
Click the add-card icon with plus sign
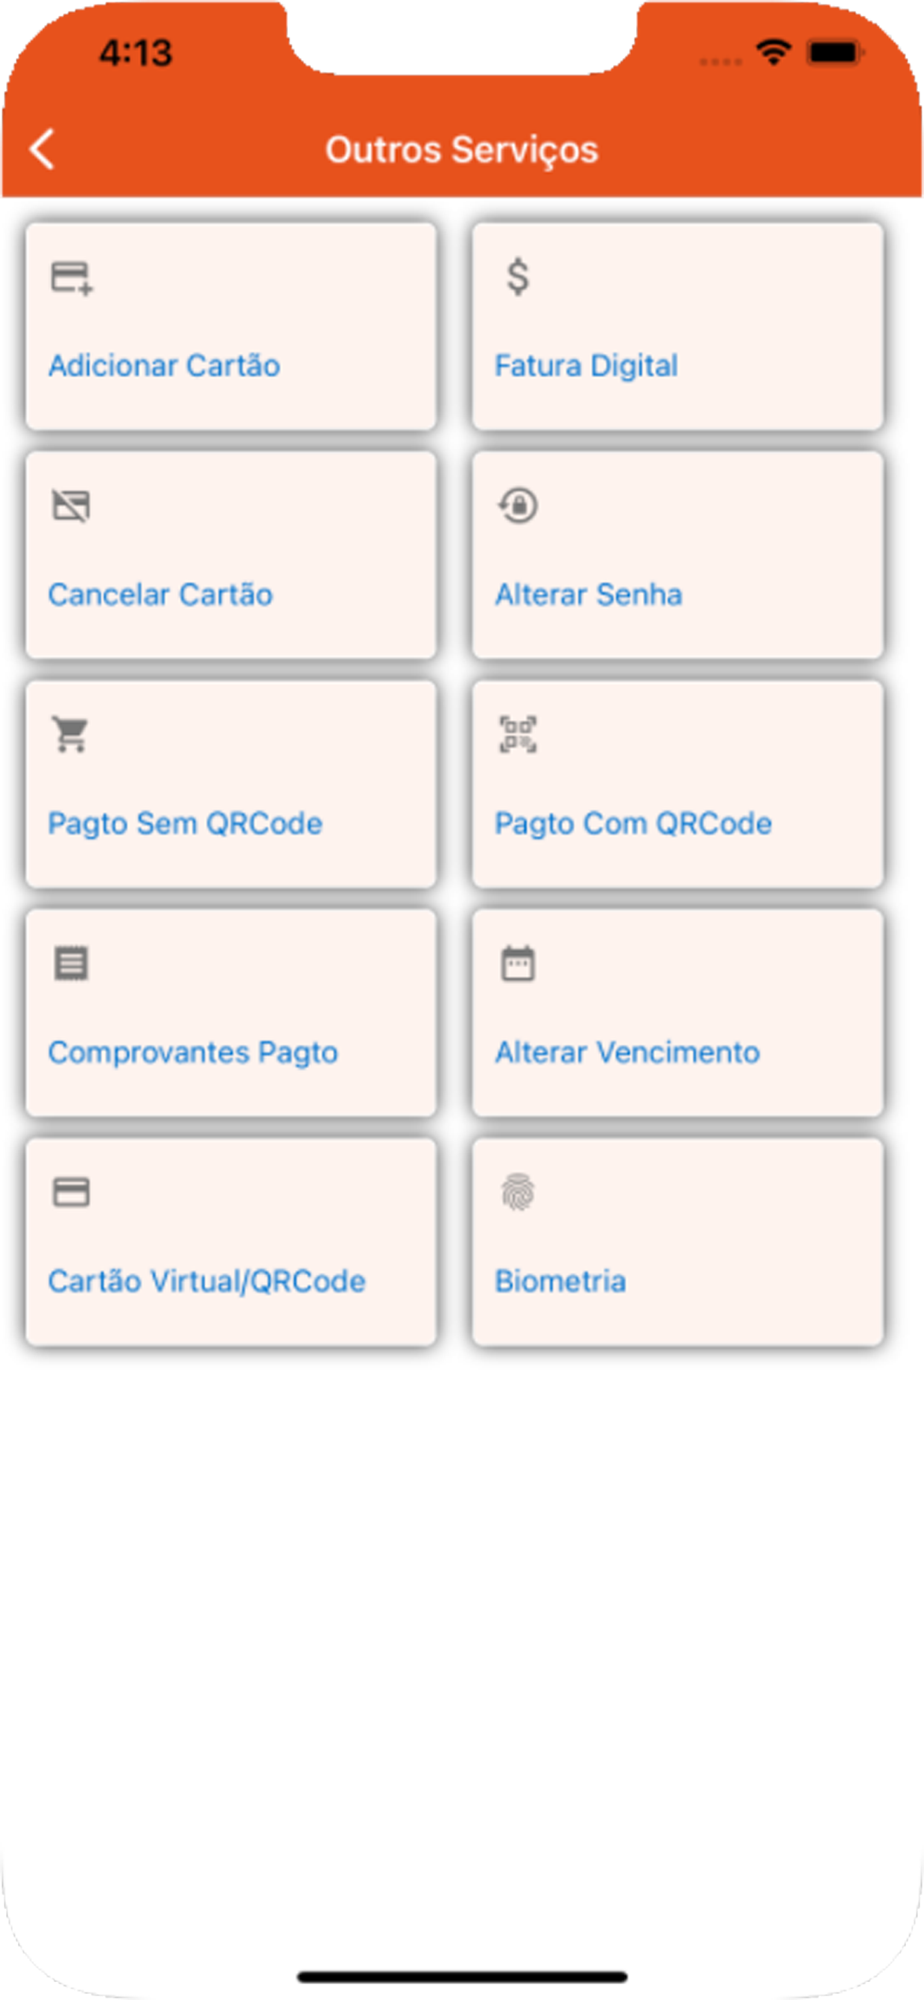coord(72,277)
